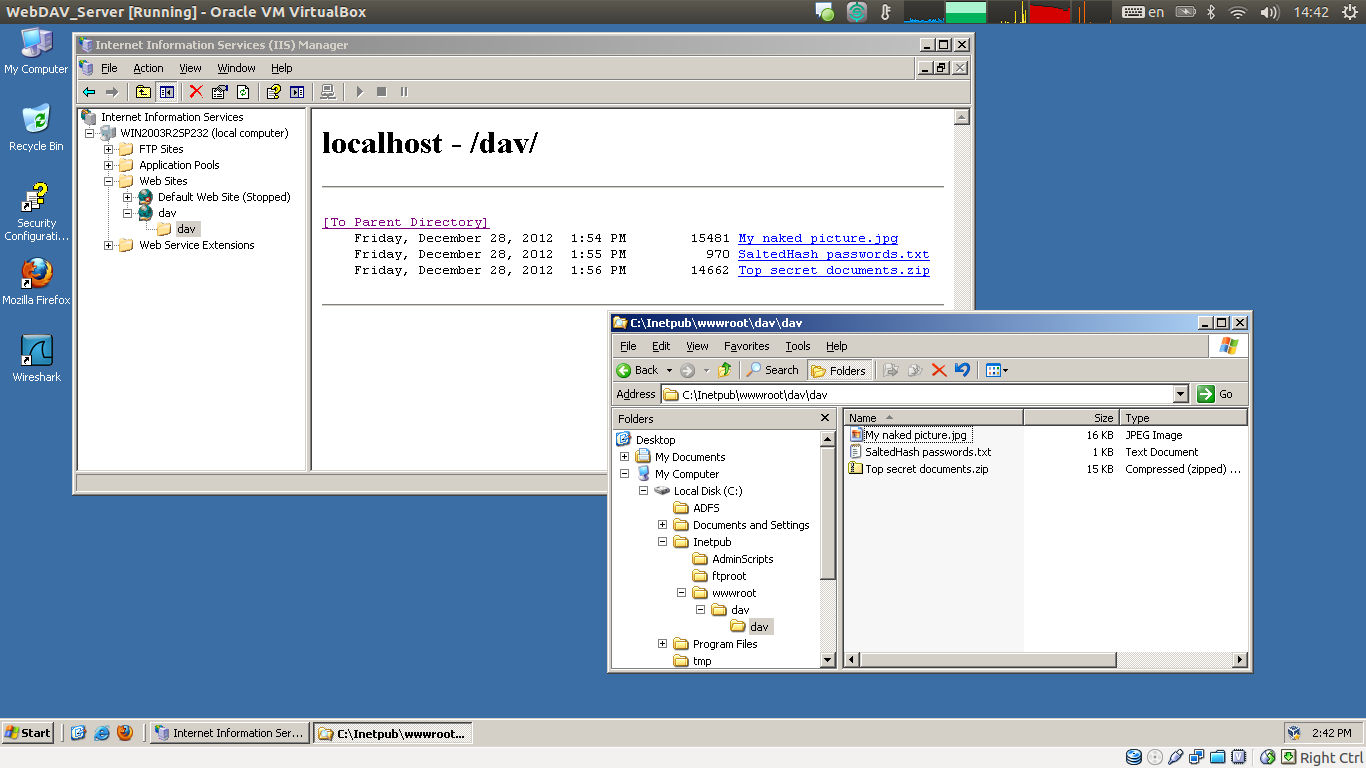Image resolution: width=1366 pixels, height=768 pixels.
Task: Switch to Internet Information Services taskbar button
Action: coord(229,733)
